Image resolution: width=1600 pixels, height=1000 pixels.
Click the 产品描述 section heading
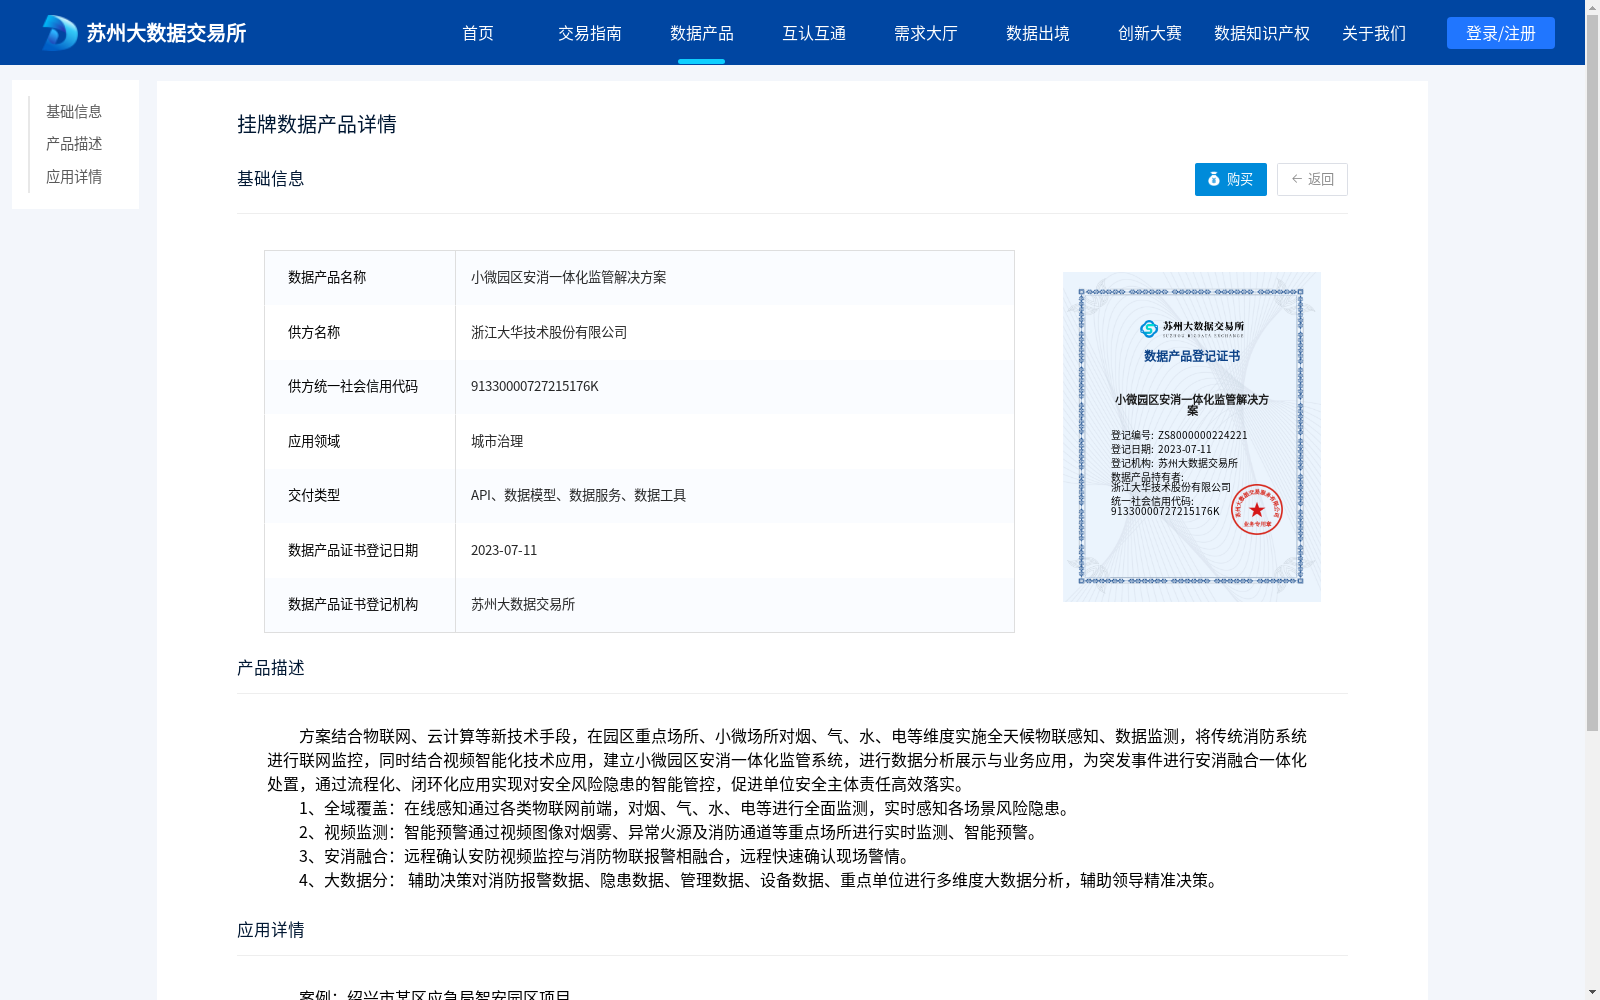(271, 668)
